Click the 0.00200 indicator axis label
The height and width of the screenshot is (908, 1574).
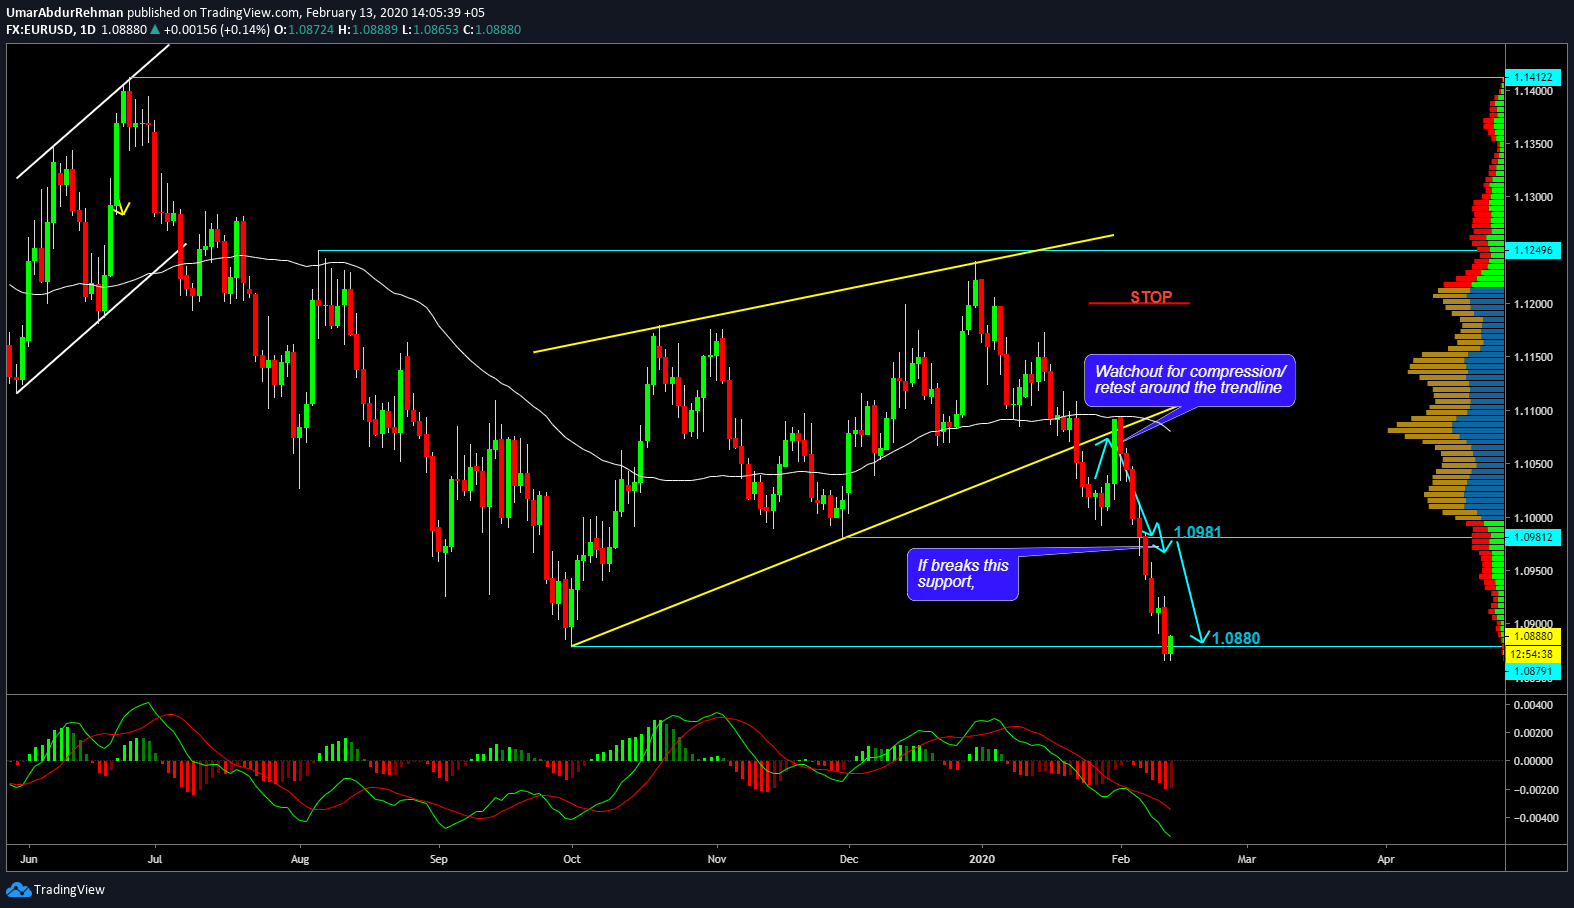point(1533,733)
